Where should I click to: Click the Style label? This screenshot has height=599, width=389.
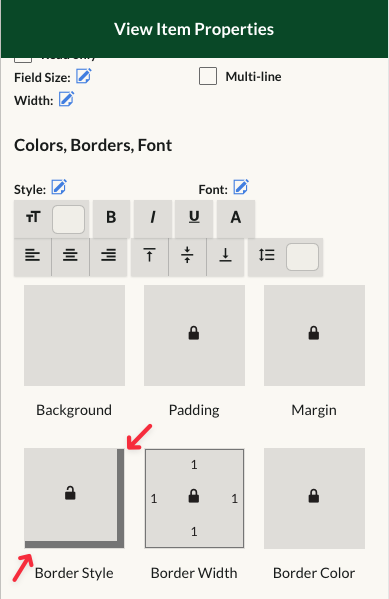click(x=30, y=189)
